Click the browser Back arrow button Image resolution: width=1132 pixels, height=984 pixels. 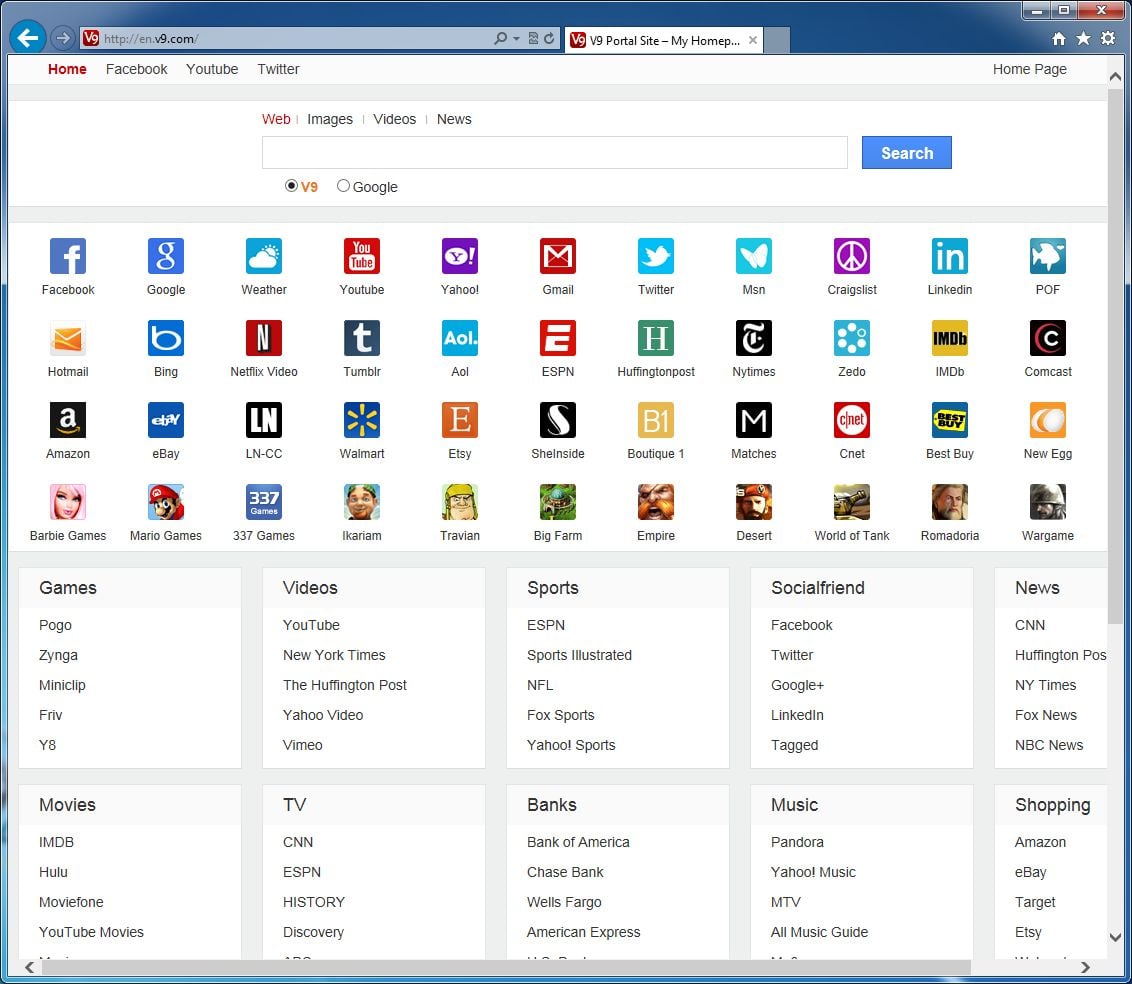(x=28, y=39)
